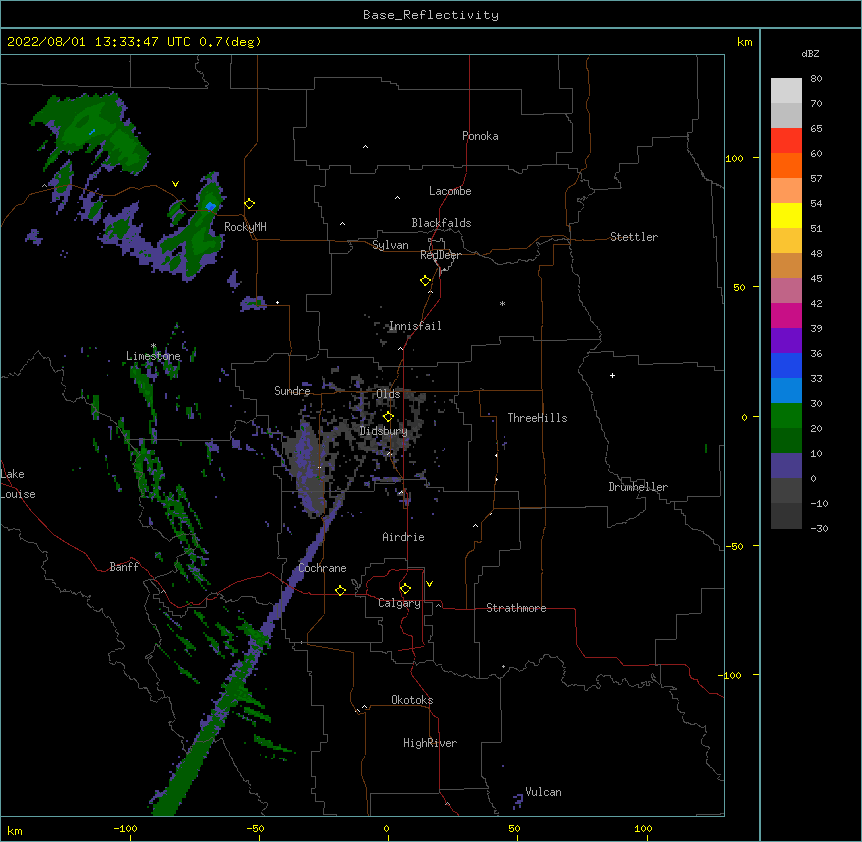Select the Okotoks label
Screen dimensions: 862x842
pyautogui.click(x=412, y=700)
